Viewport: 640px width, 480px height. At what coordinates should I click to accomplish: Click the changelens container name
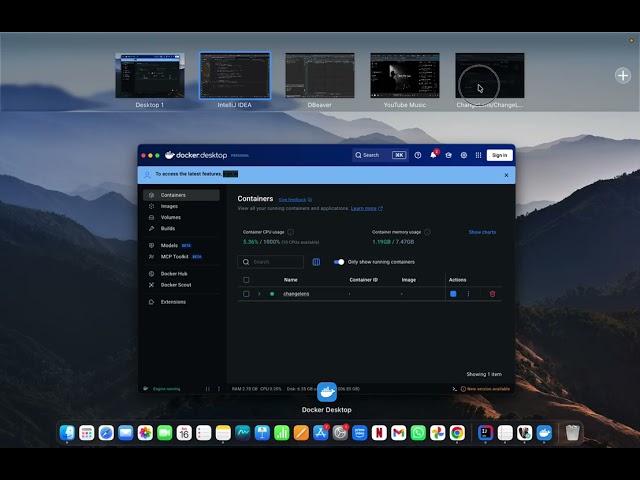[x=296, y=294]
